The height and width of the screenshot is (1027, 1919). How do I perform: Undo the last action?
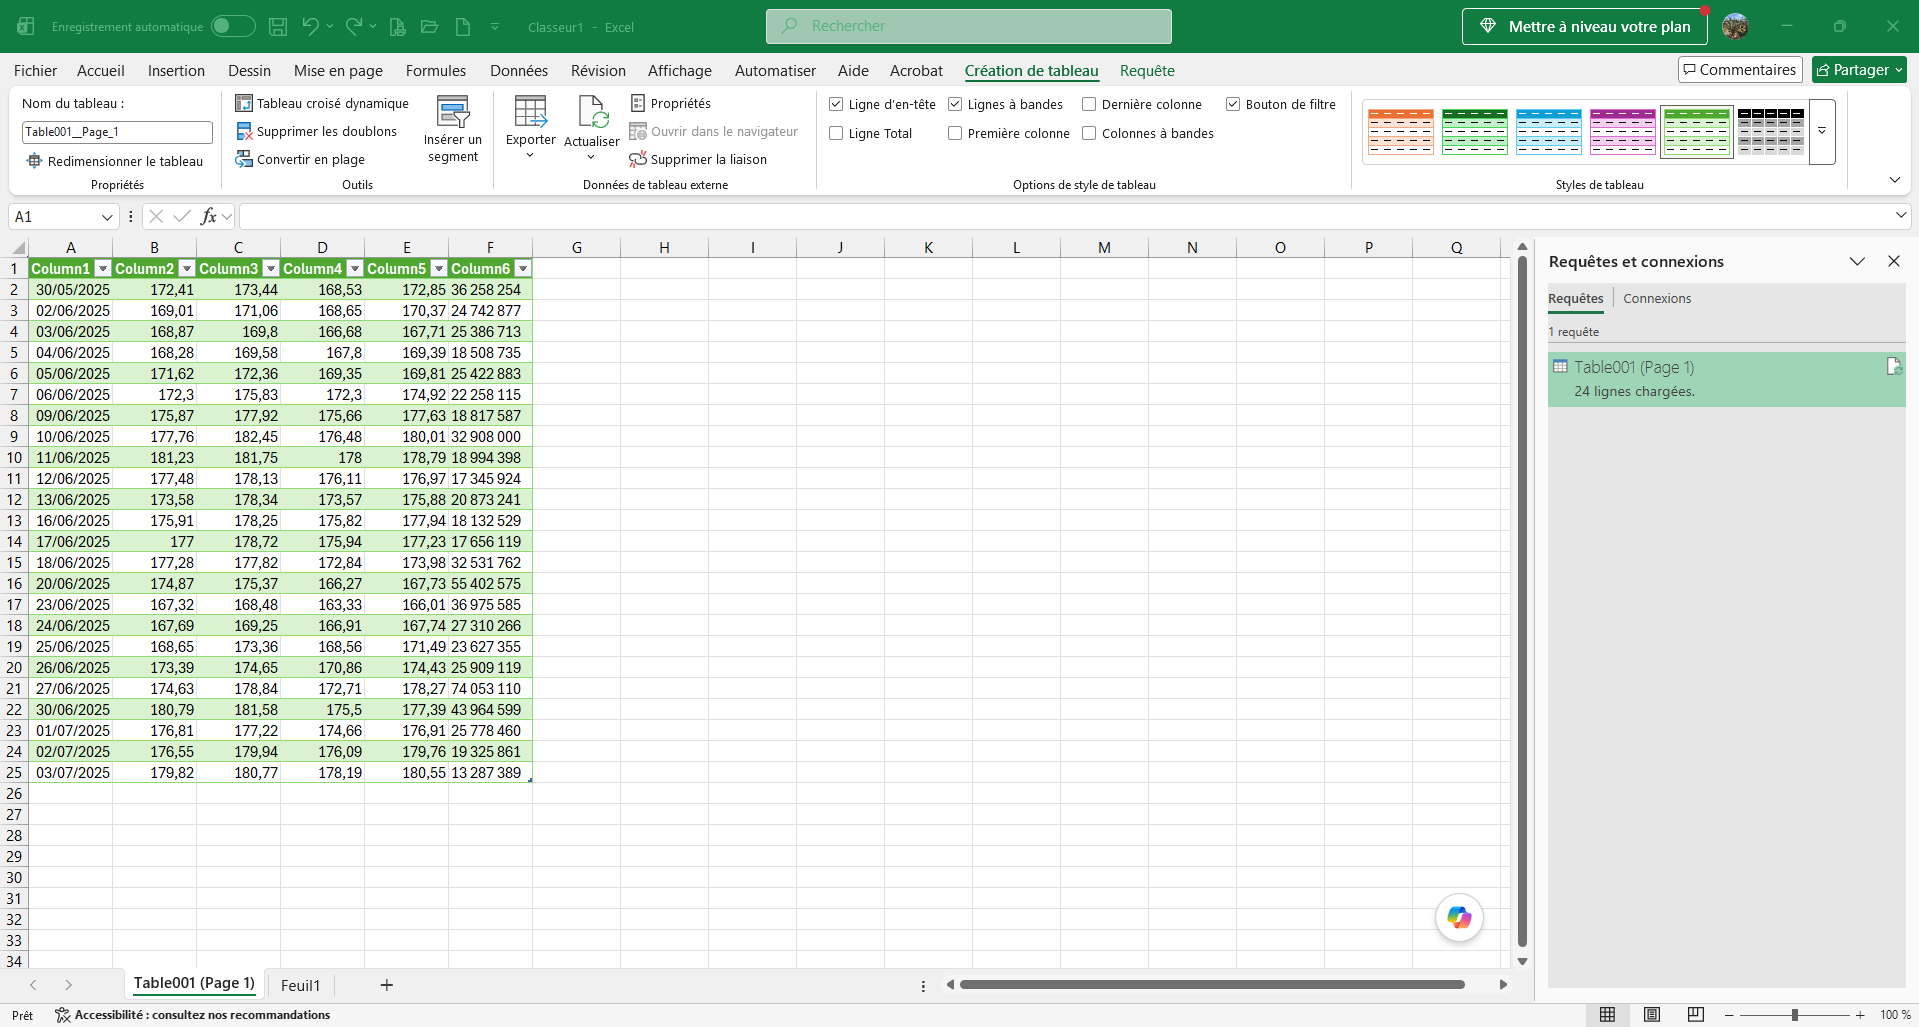coord(310,27)
